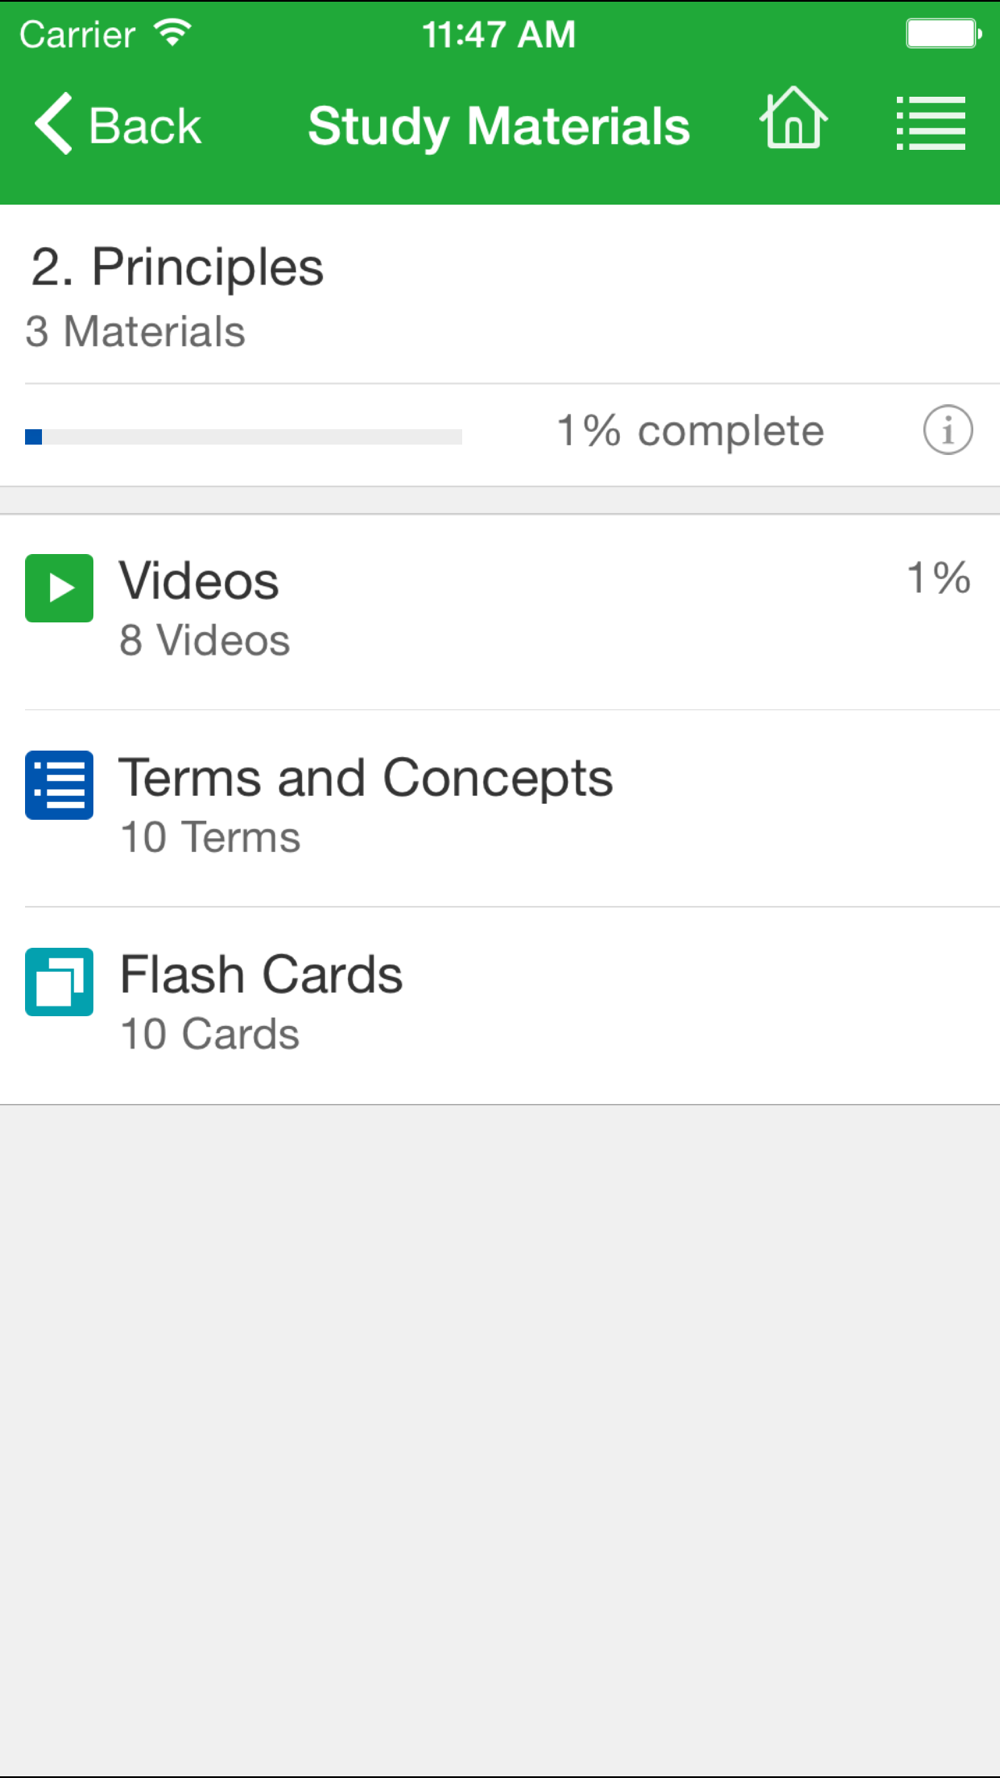1000x1778 pixels.
Task: Open the Videos row
Action: click(500, 610)
